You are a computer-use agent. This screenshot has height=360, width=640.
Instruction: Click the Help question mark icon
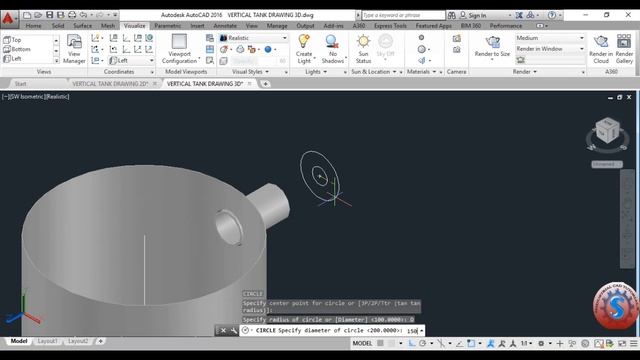[x=552, y=15]
